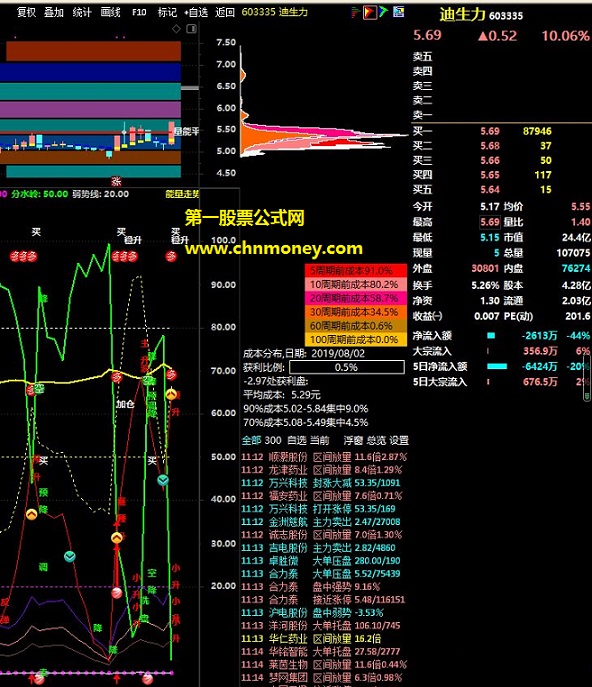
Task: Click the blue picture icon in toolbar
Action: (x=398, y=12)
